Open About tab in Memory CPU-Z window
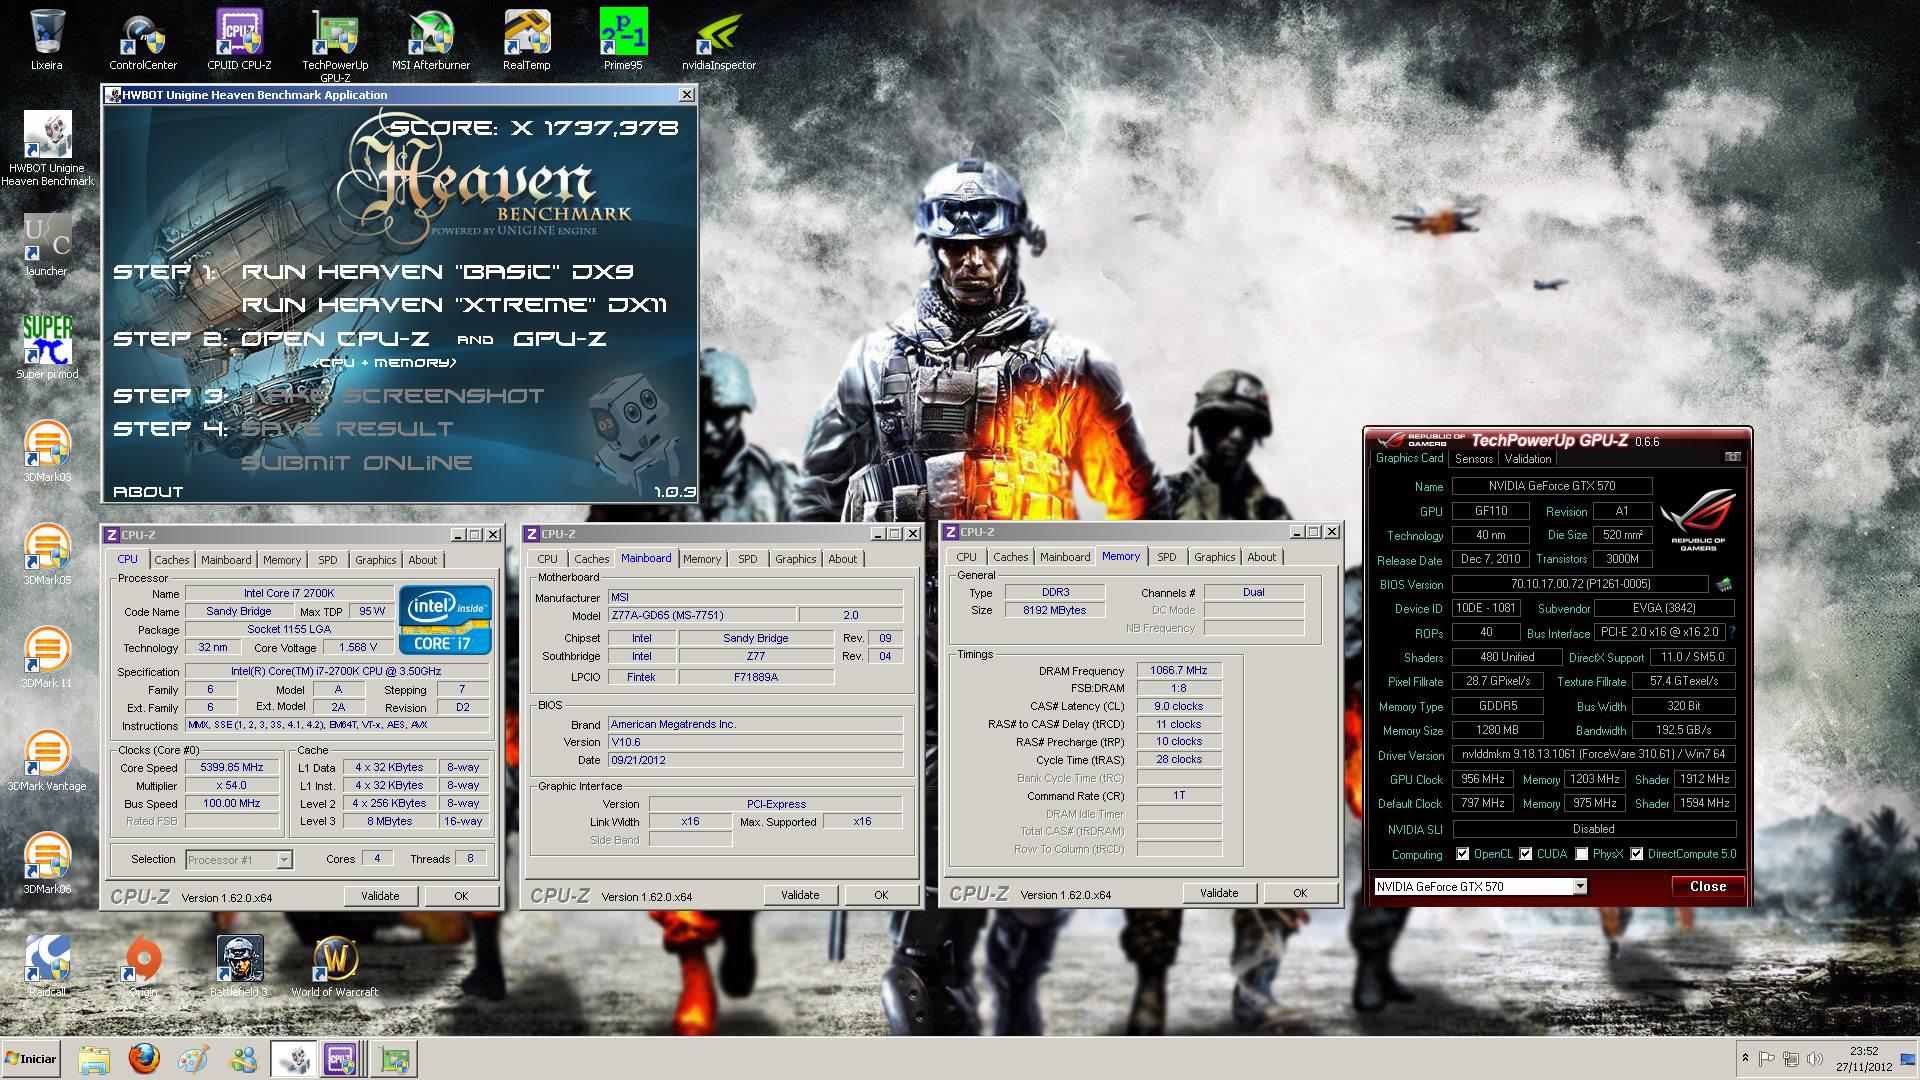This screenshot has width=1920, height=1080. click(x=1262, y=557)
